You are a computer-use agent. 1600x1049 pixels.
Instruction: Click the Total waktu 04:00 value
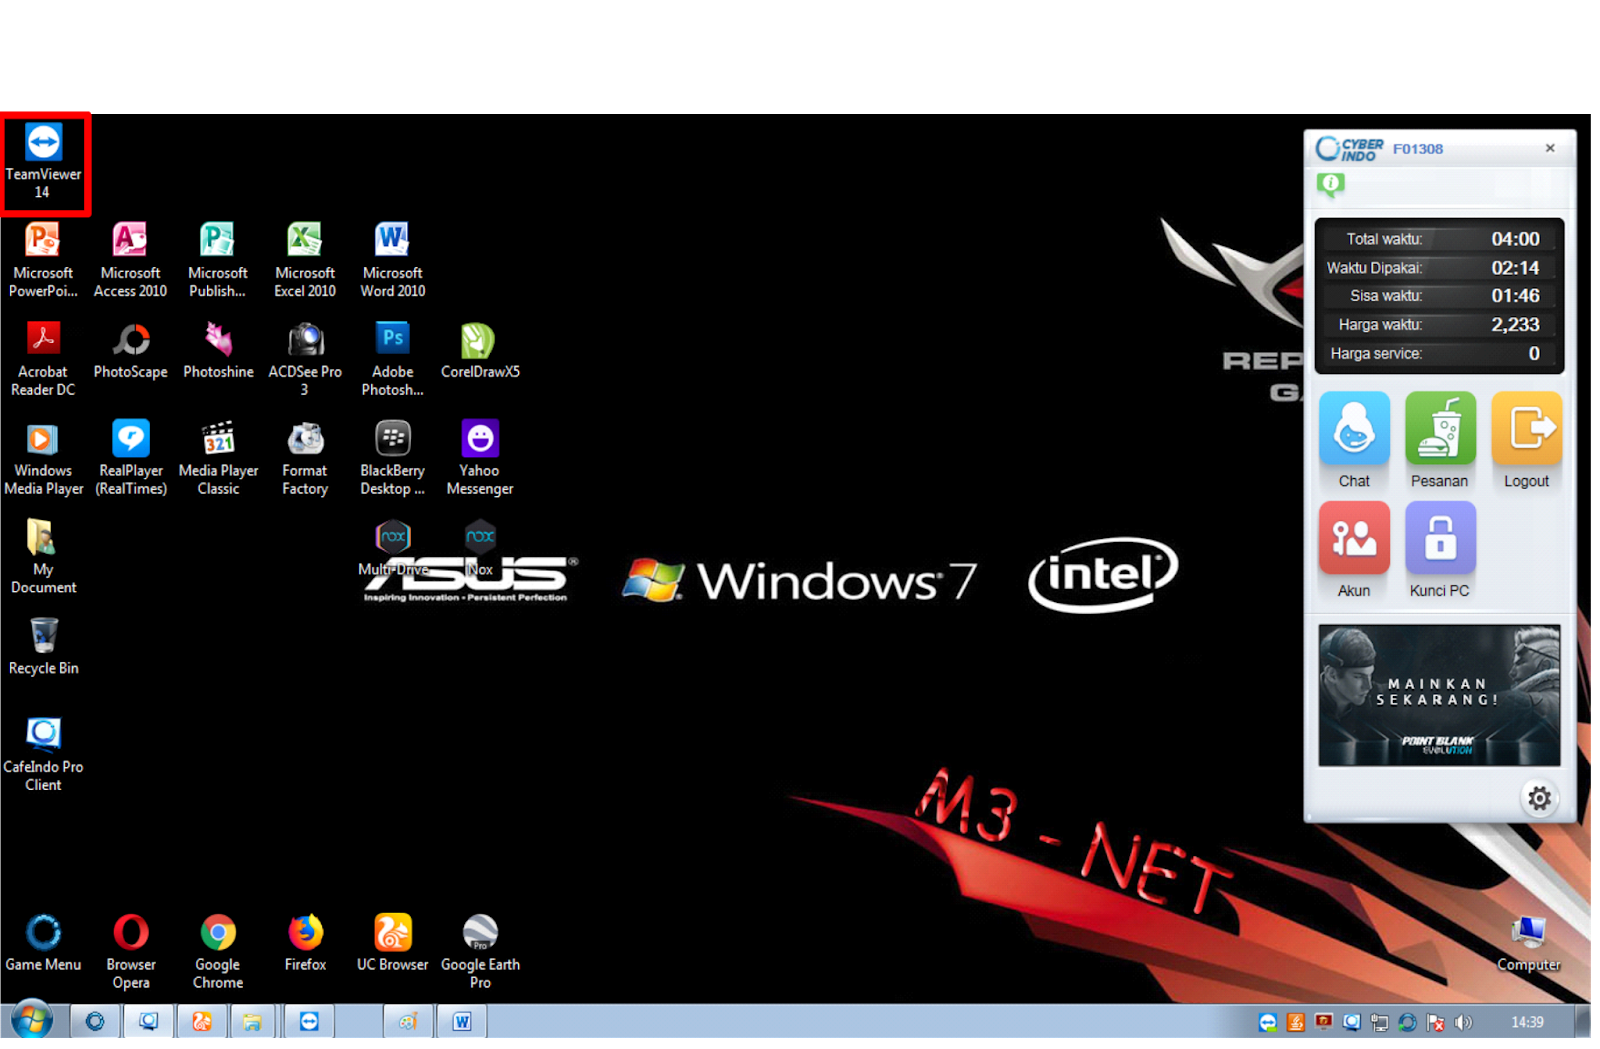[x=1515, y=239]
